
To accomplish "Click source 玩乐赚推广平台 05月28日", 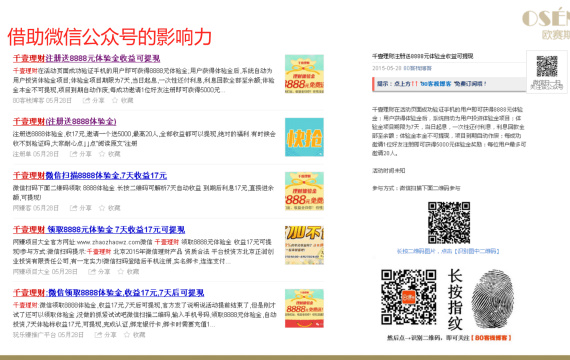I will [x=48, y=335].
